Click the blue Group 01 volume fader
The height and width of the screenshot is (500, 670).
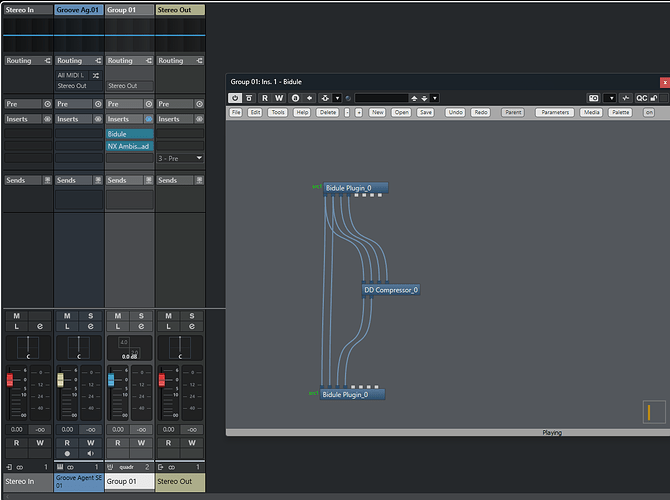coord(111,379)
